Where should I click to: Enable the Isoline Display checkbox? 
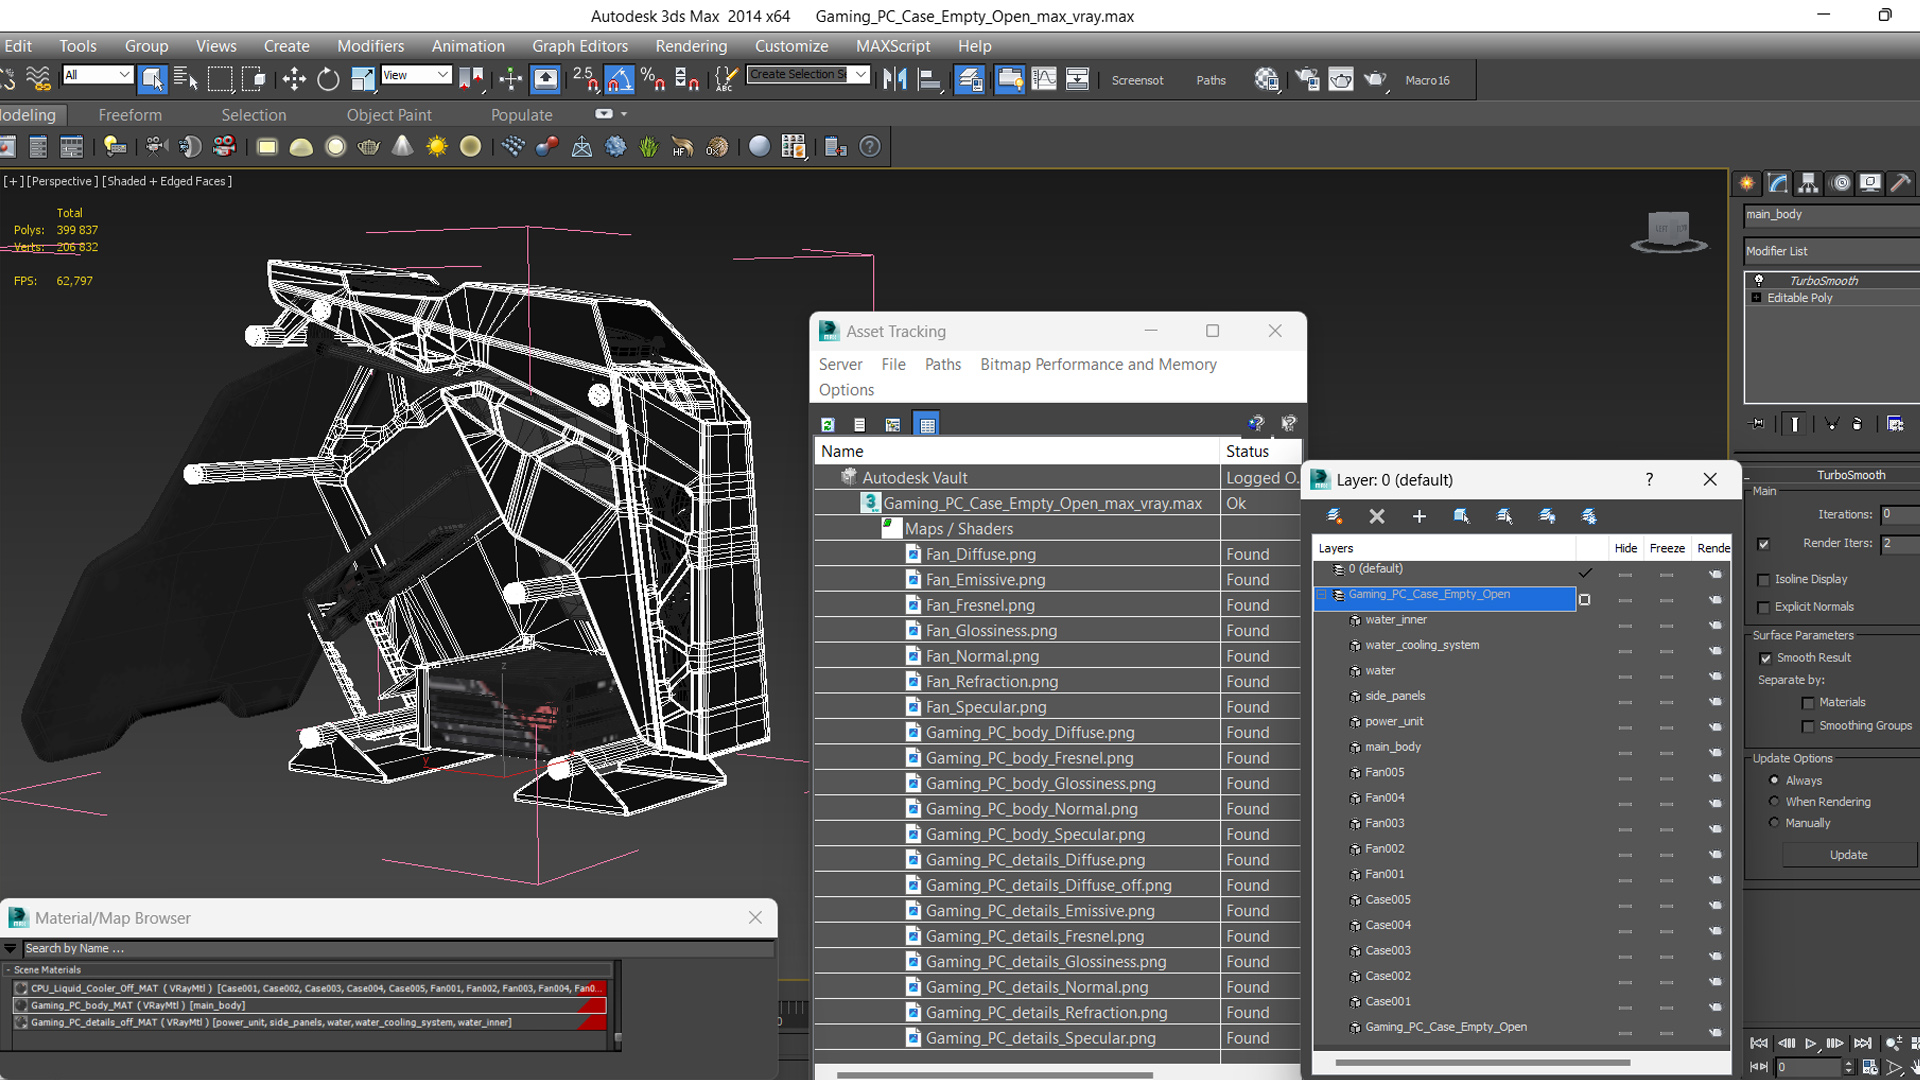click(x=1764, y=580)
